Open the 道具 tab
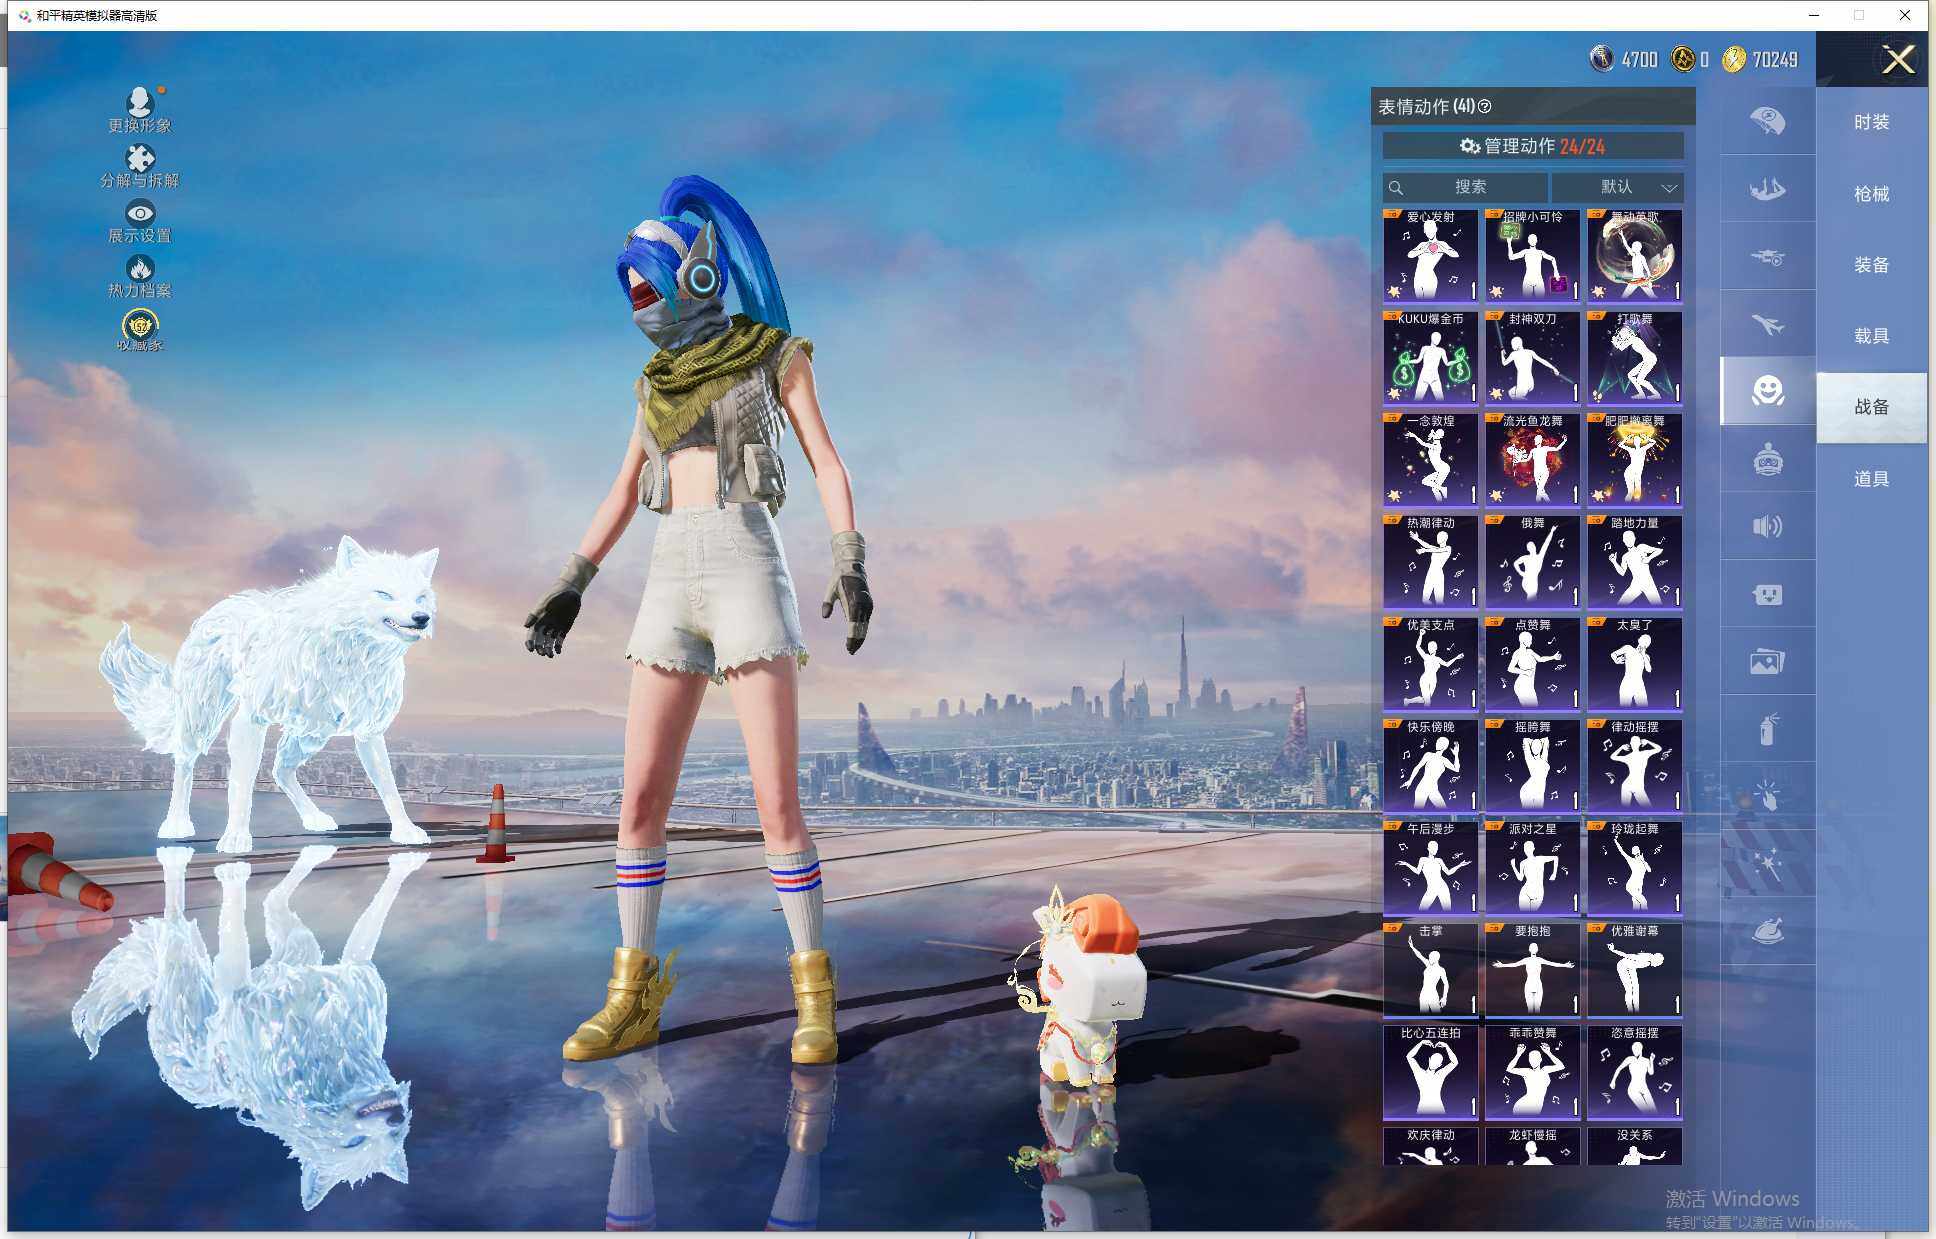 point(1871,479)
